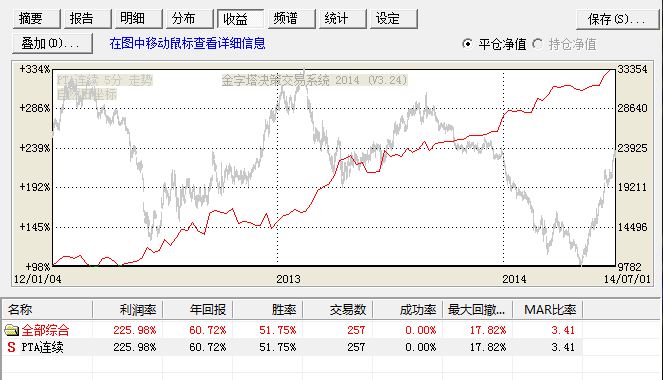The image size is (663, 380).
Task: Click the 2013 marker on chart axis
Action: tap(288, 279)
